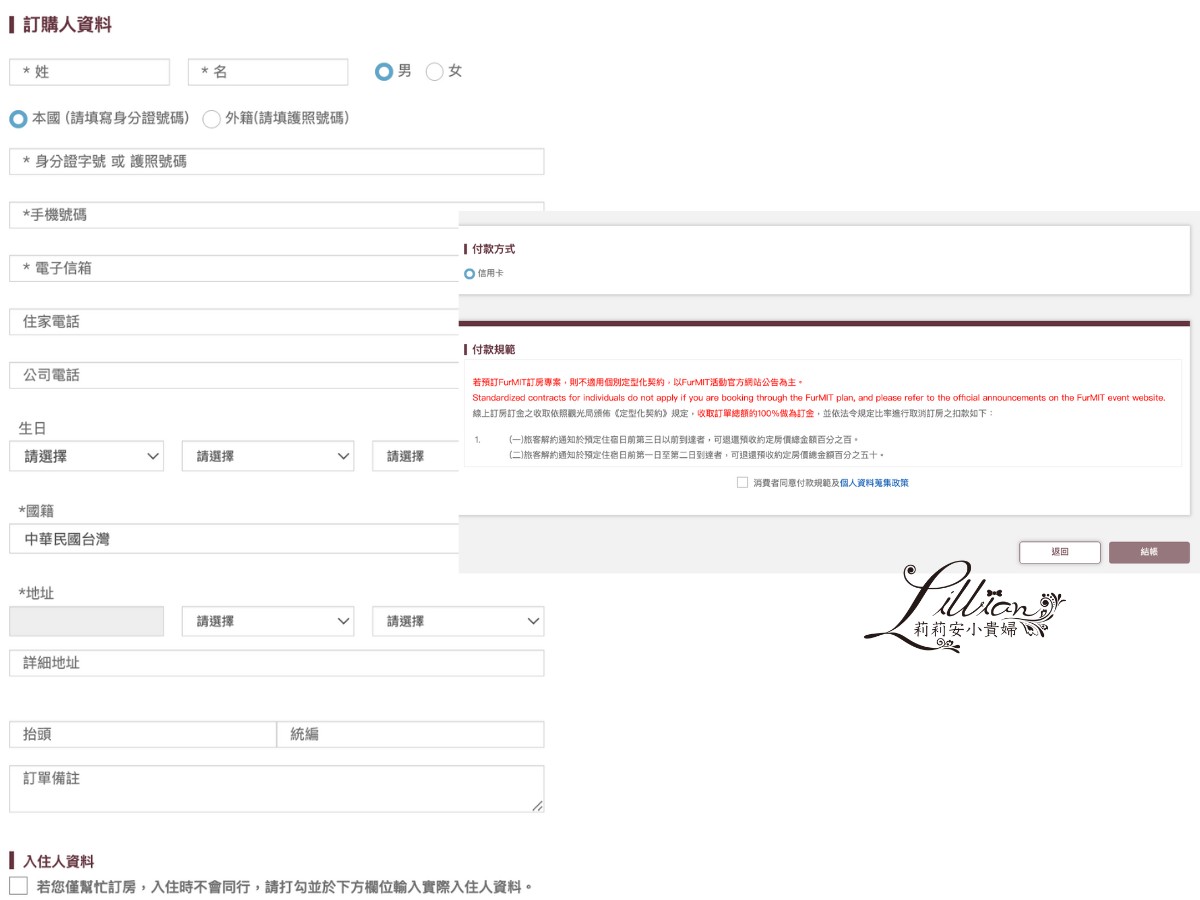Check the 消費者同意付款規範 agreement checkbox
Viewport: 1200px width, 900px height.
[x=742, y=482]
